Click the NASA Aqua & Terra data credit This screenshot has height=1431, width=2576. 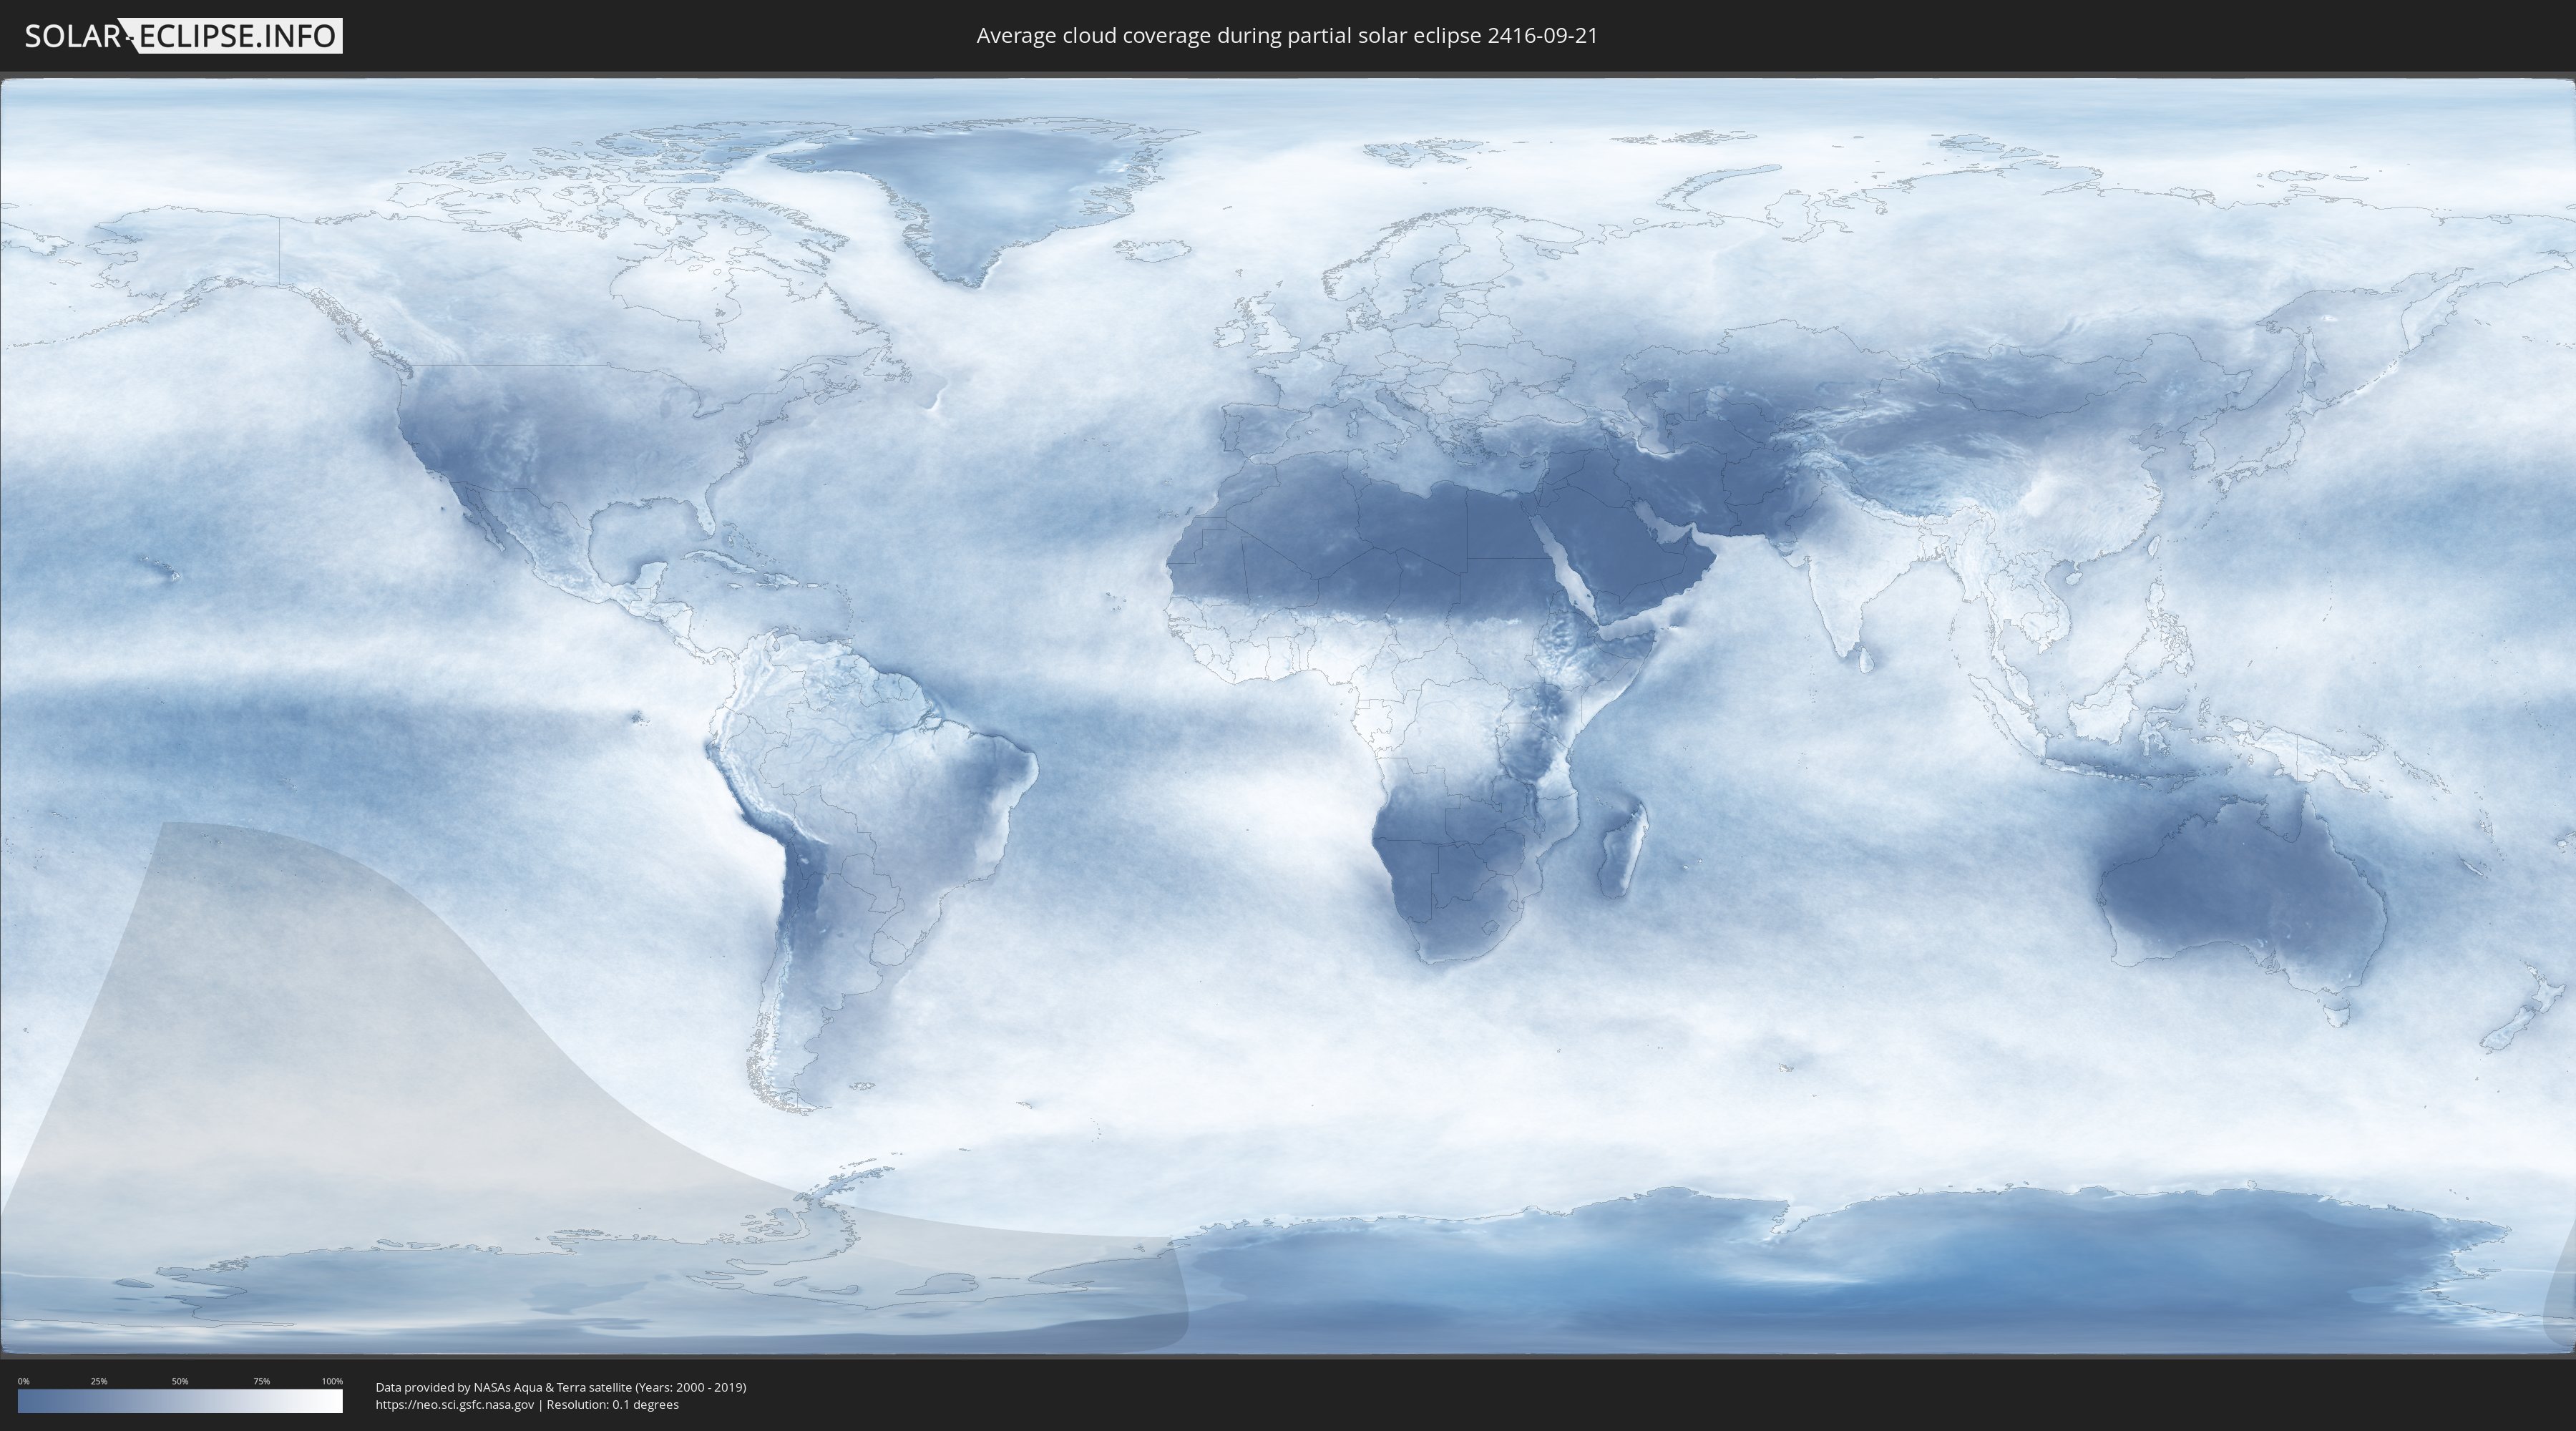[x=560, y=1387]
